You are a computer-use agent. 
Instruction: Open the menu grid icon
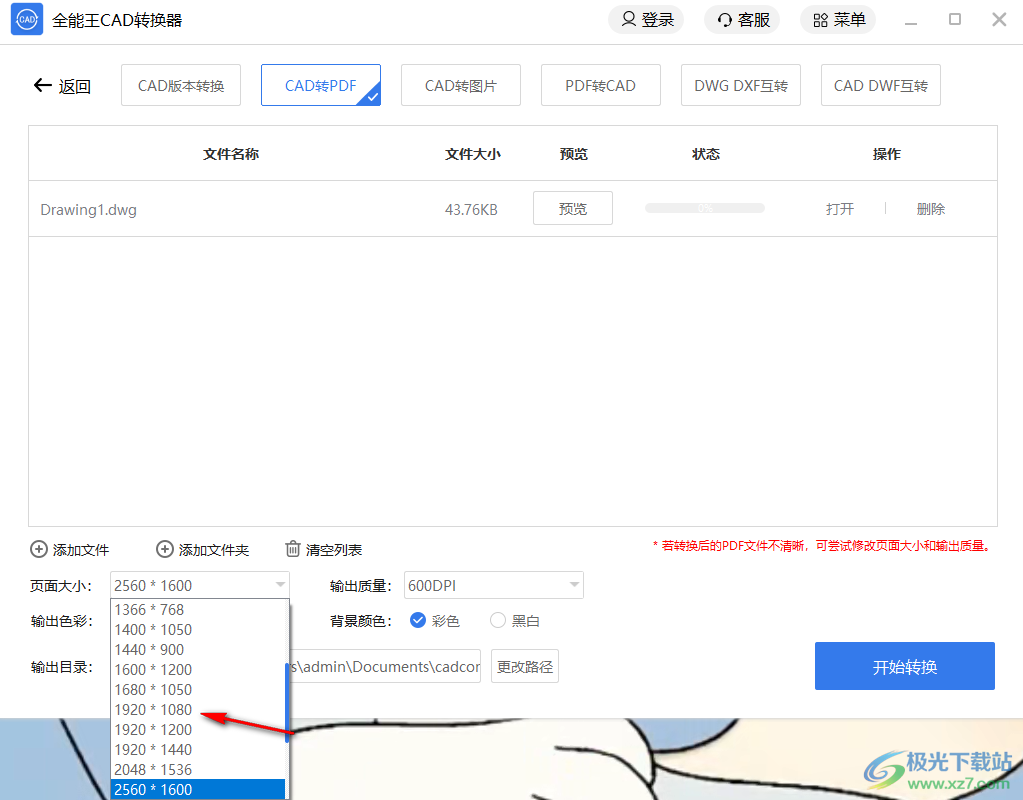[820, 20]
